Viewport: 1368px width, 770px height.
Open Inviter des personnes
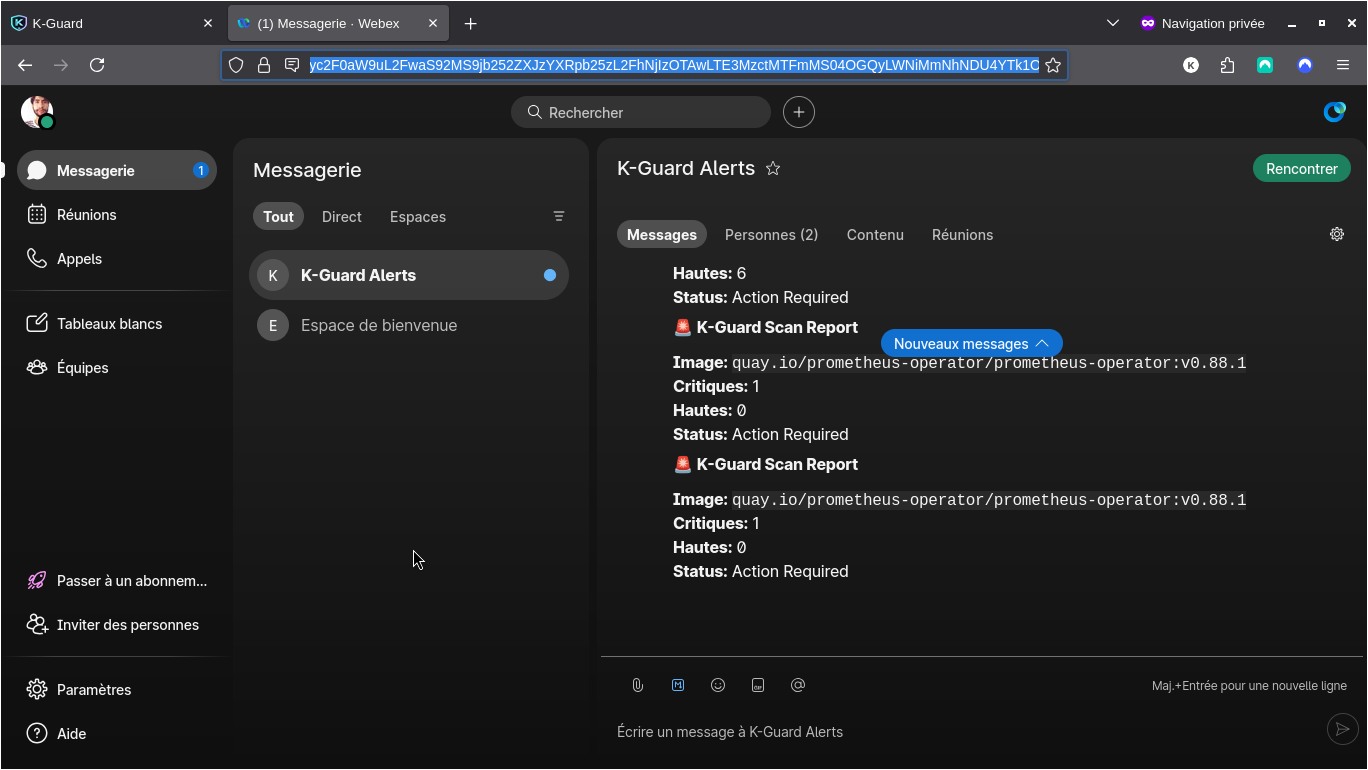[x=127, y=625]
